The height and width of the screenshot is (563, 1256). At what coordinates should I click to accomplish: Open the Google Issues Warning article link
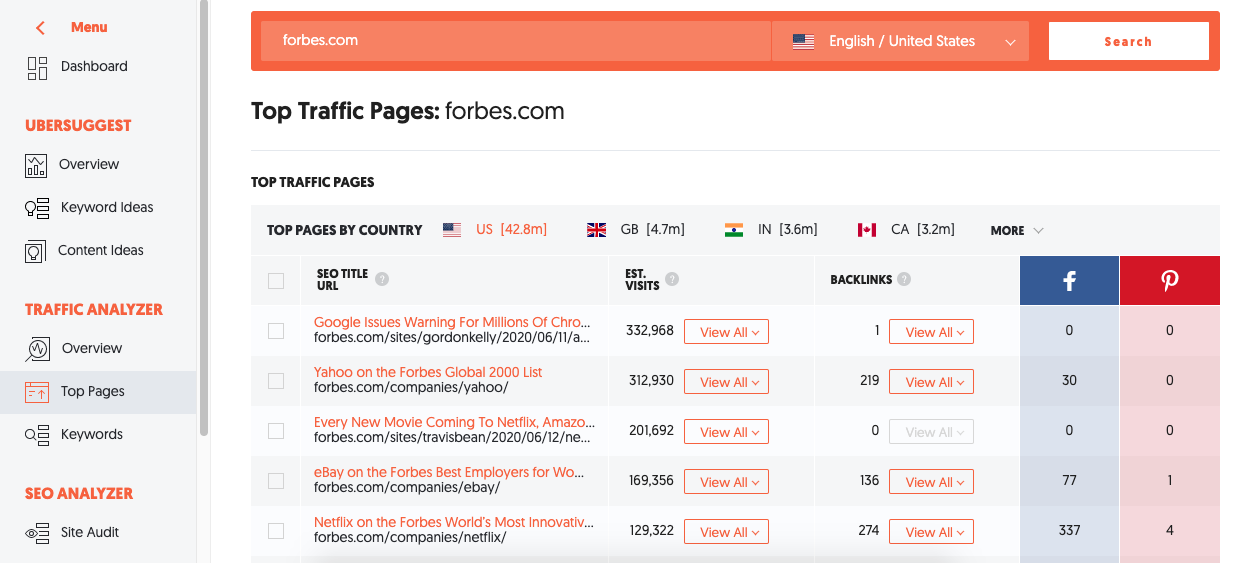[x=454, y=322]
